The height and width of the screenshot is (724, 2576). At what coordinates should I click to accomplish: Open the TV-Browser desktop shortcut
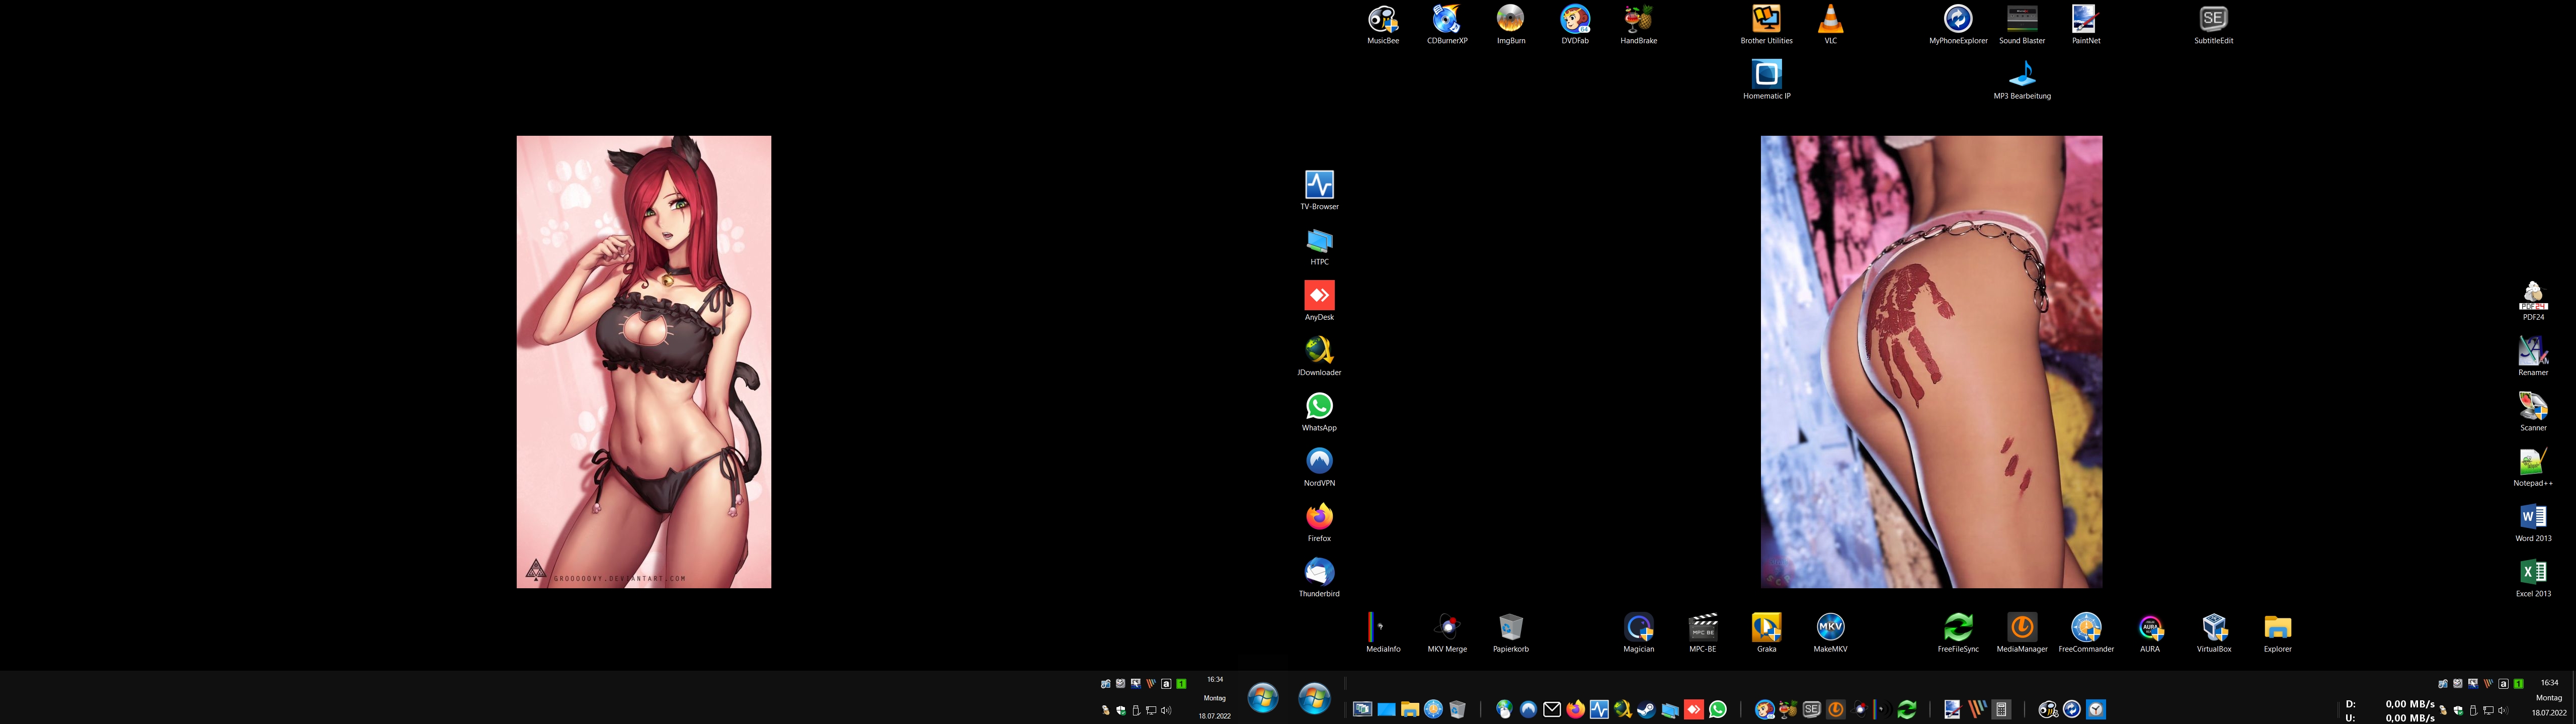pos(1319,190)
